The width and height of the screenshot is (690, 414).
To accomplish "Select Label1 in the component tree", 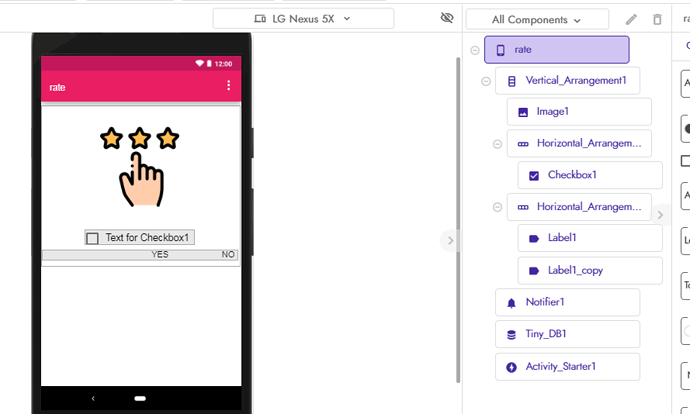I will [x=590, y=238].
